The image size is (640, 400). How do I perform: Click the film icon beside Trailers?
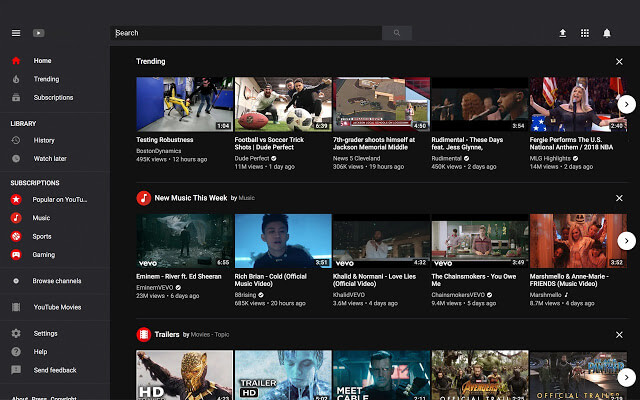(144, 334)
